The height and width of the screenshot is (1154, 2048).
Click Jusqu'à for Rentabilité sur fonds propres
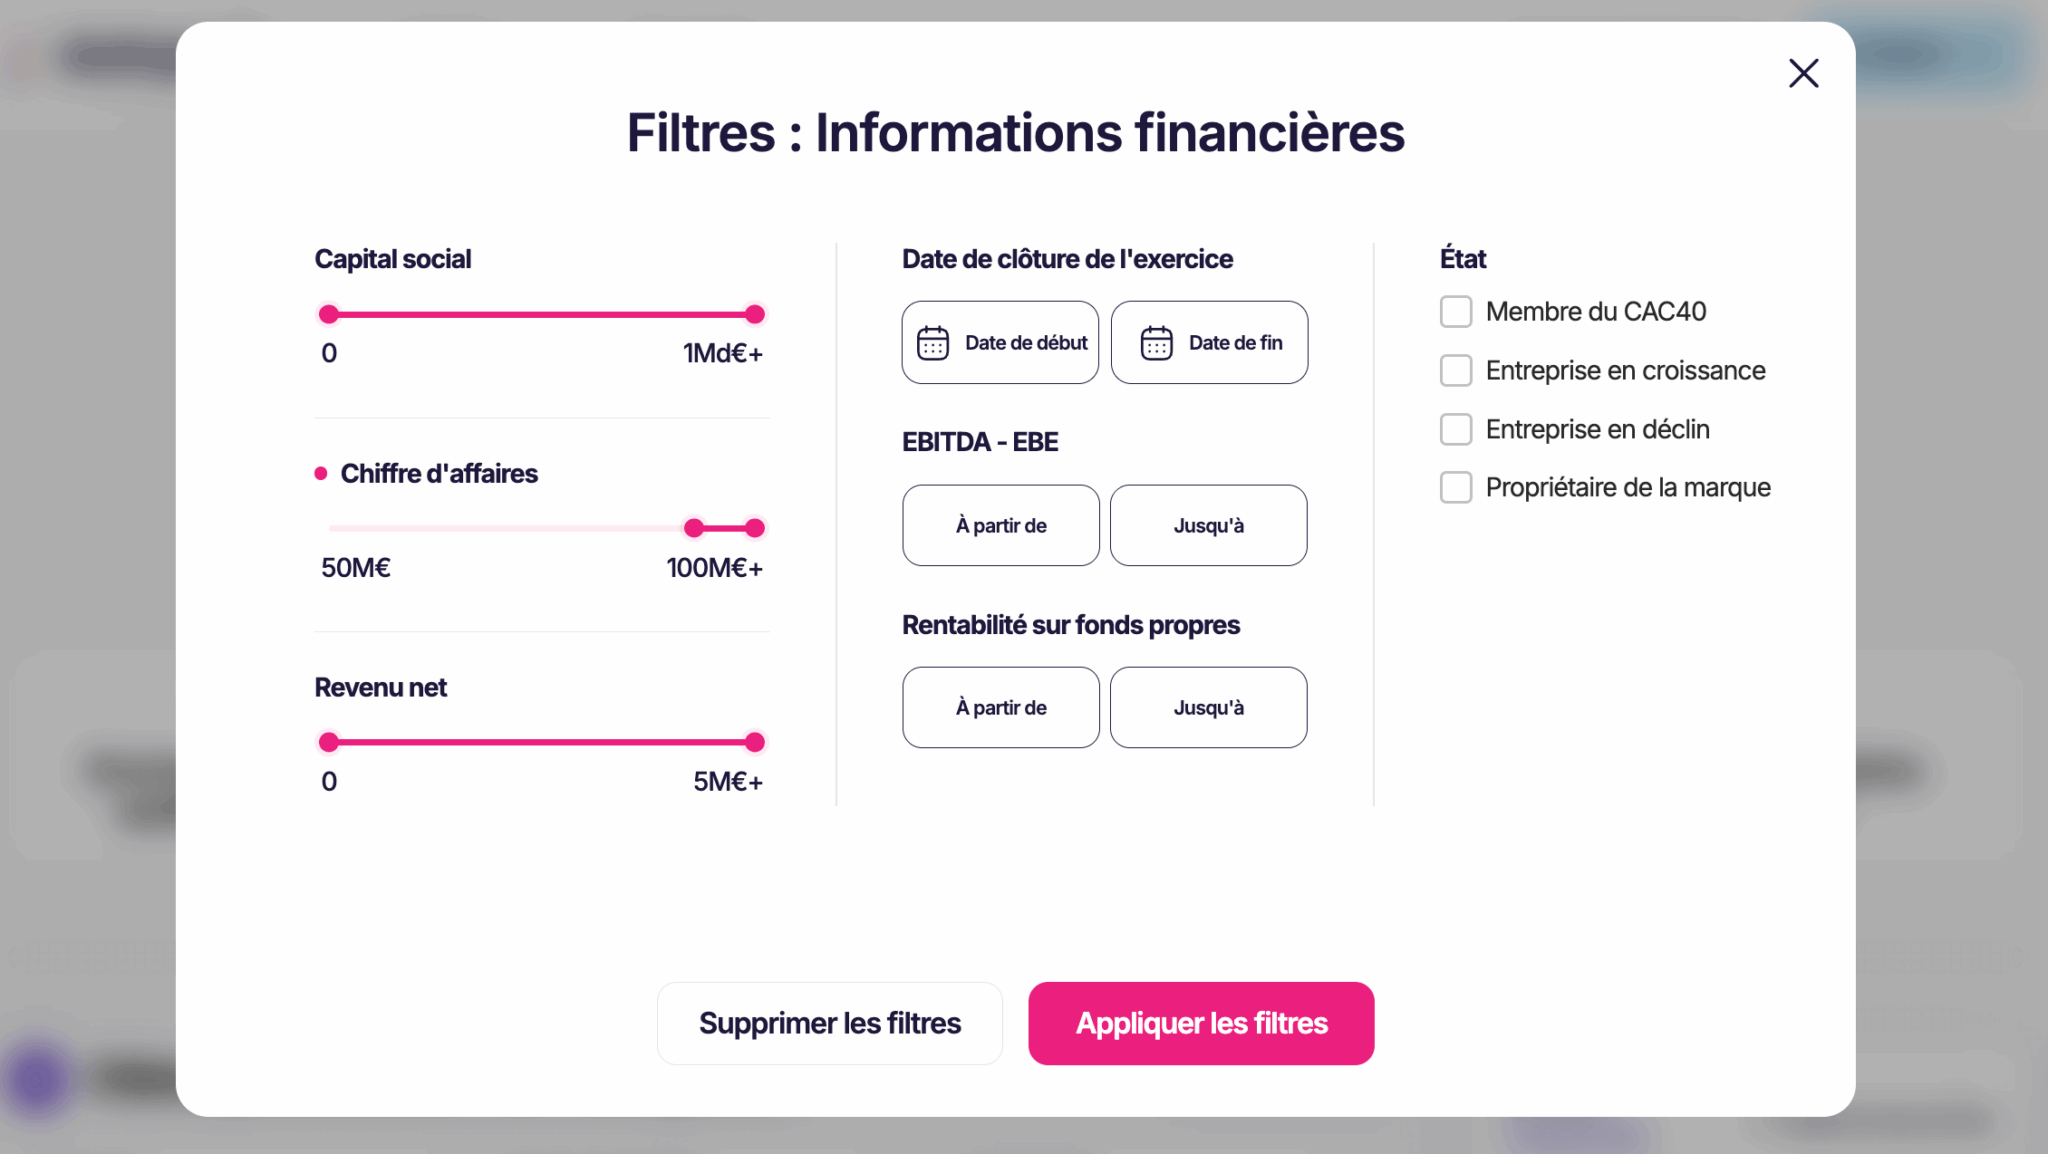pos(1208,707)
